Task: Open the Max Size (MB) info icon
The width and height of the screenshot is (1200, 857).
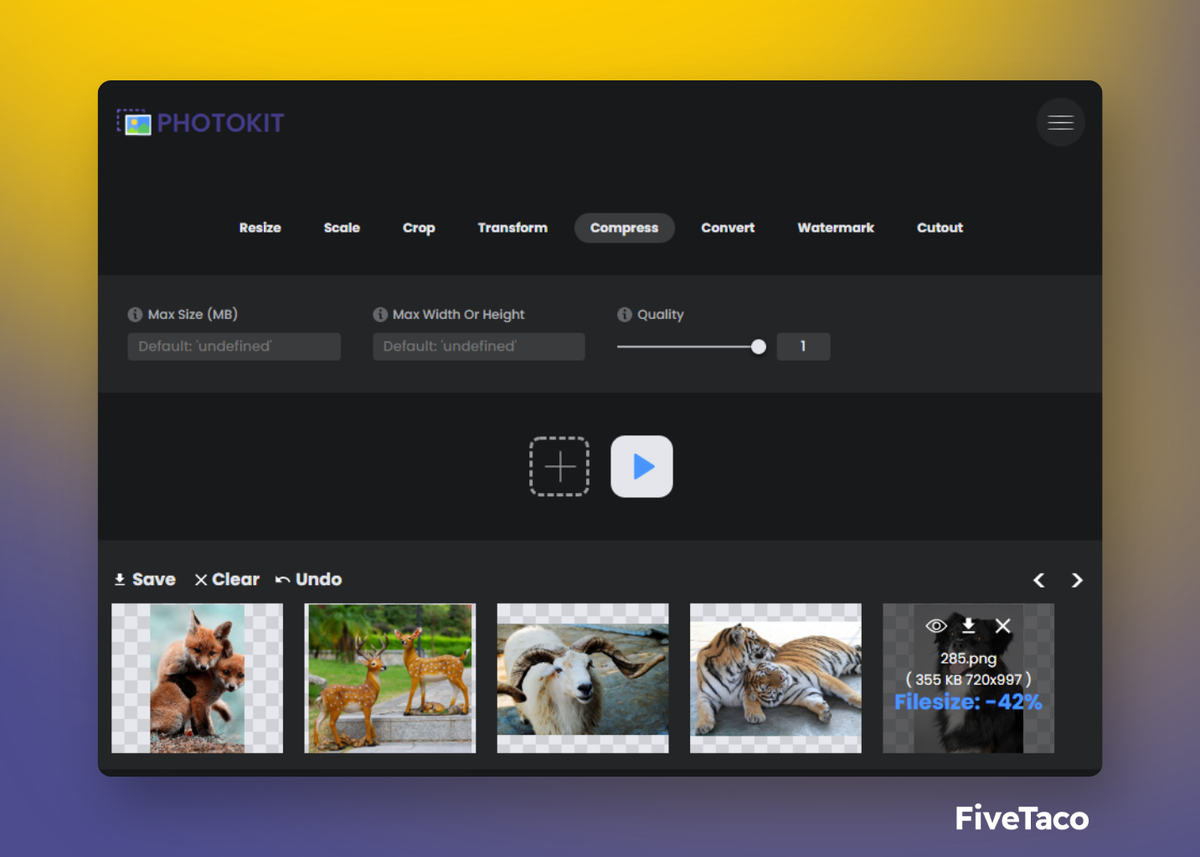Action: (x=134, y=314)
